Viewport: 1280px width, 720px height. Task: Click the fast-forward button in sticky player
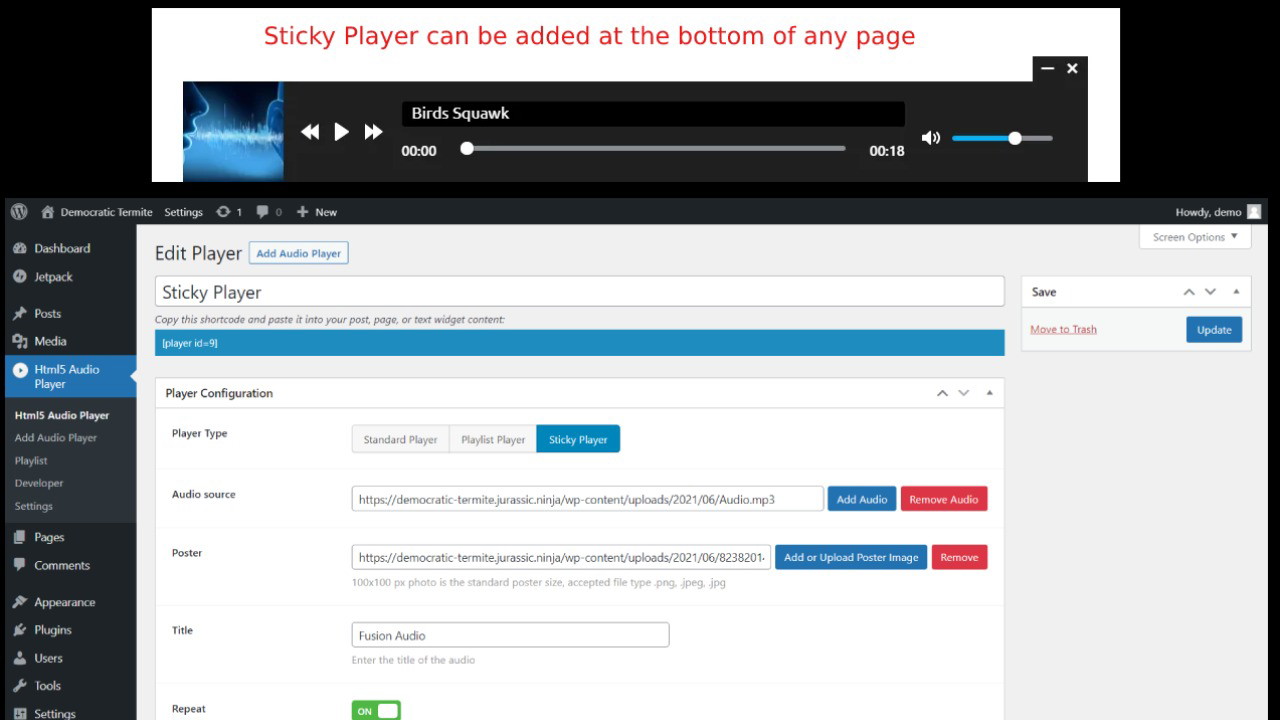click(x=373, y=132)
